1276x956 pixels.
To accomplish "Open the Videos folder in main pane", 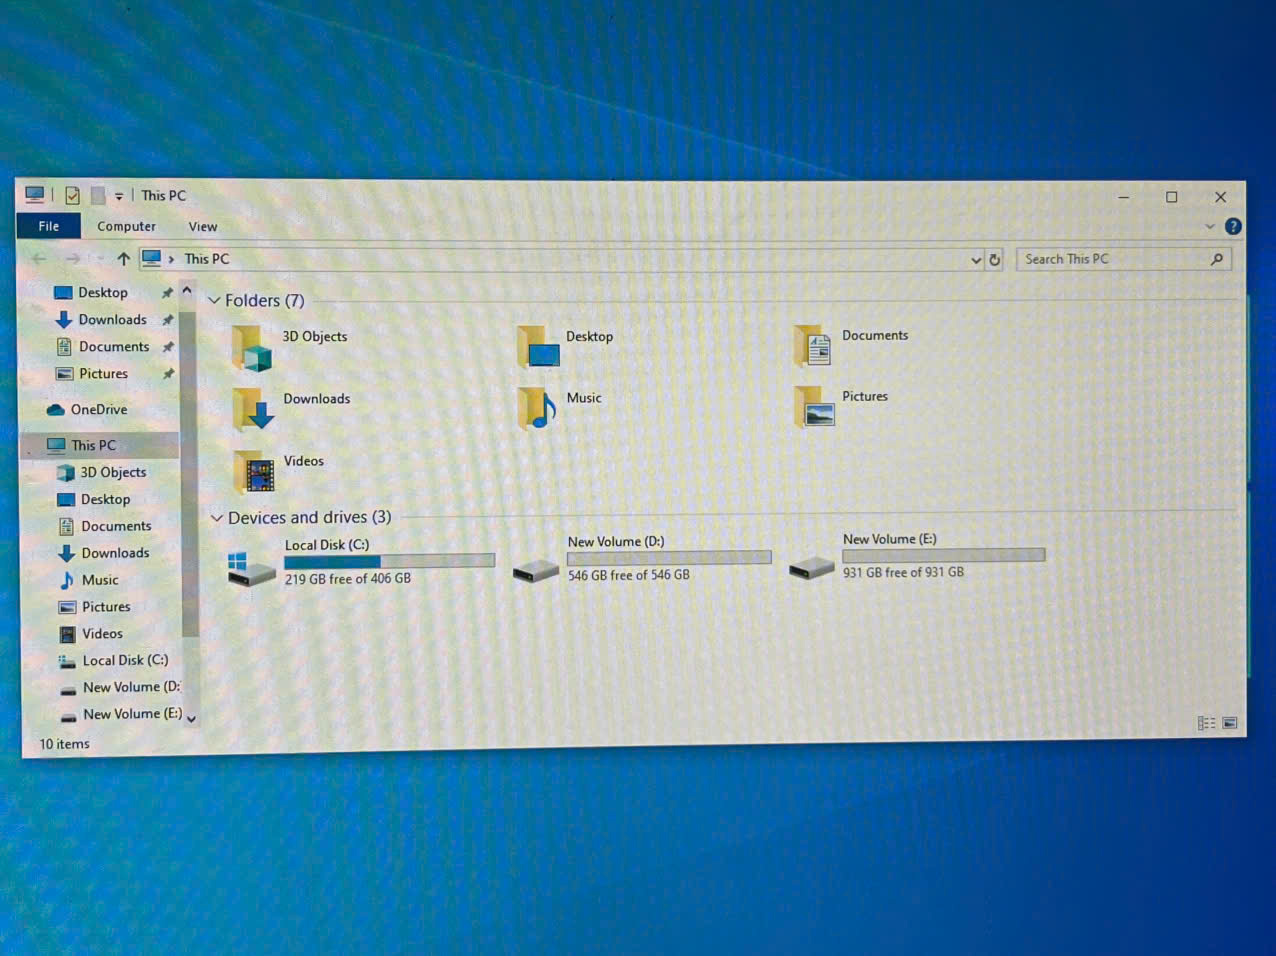I will point(254,472).
